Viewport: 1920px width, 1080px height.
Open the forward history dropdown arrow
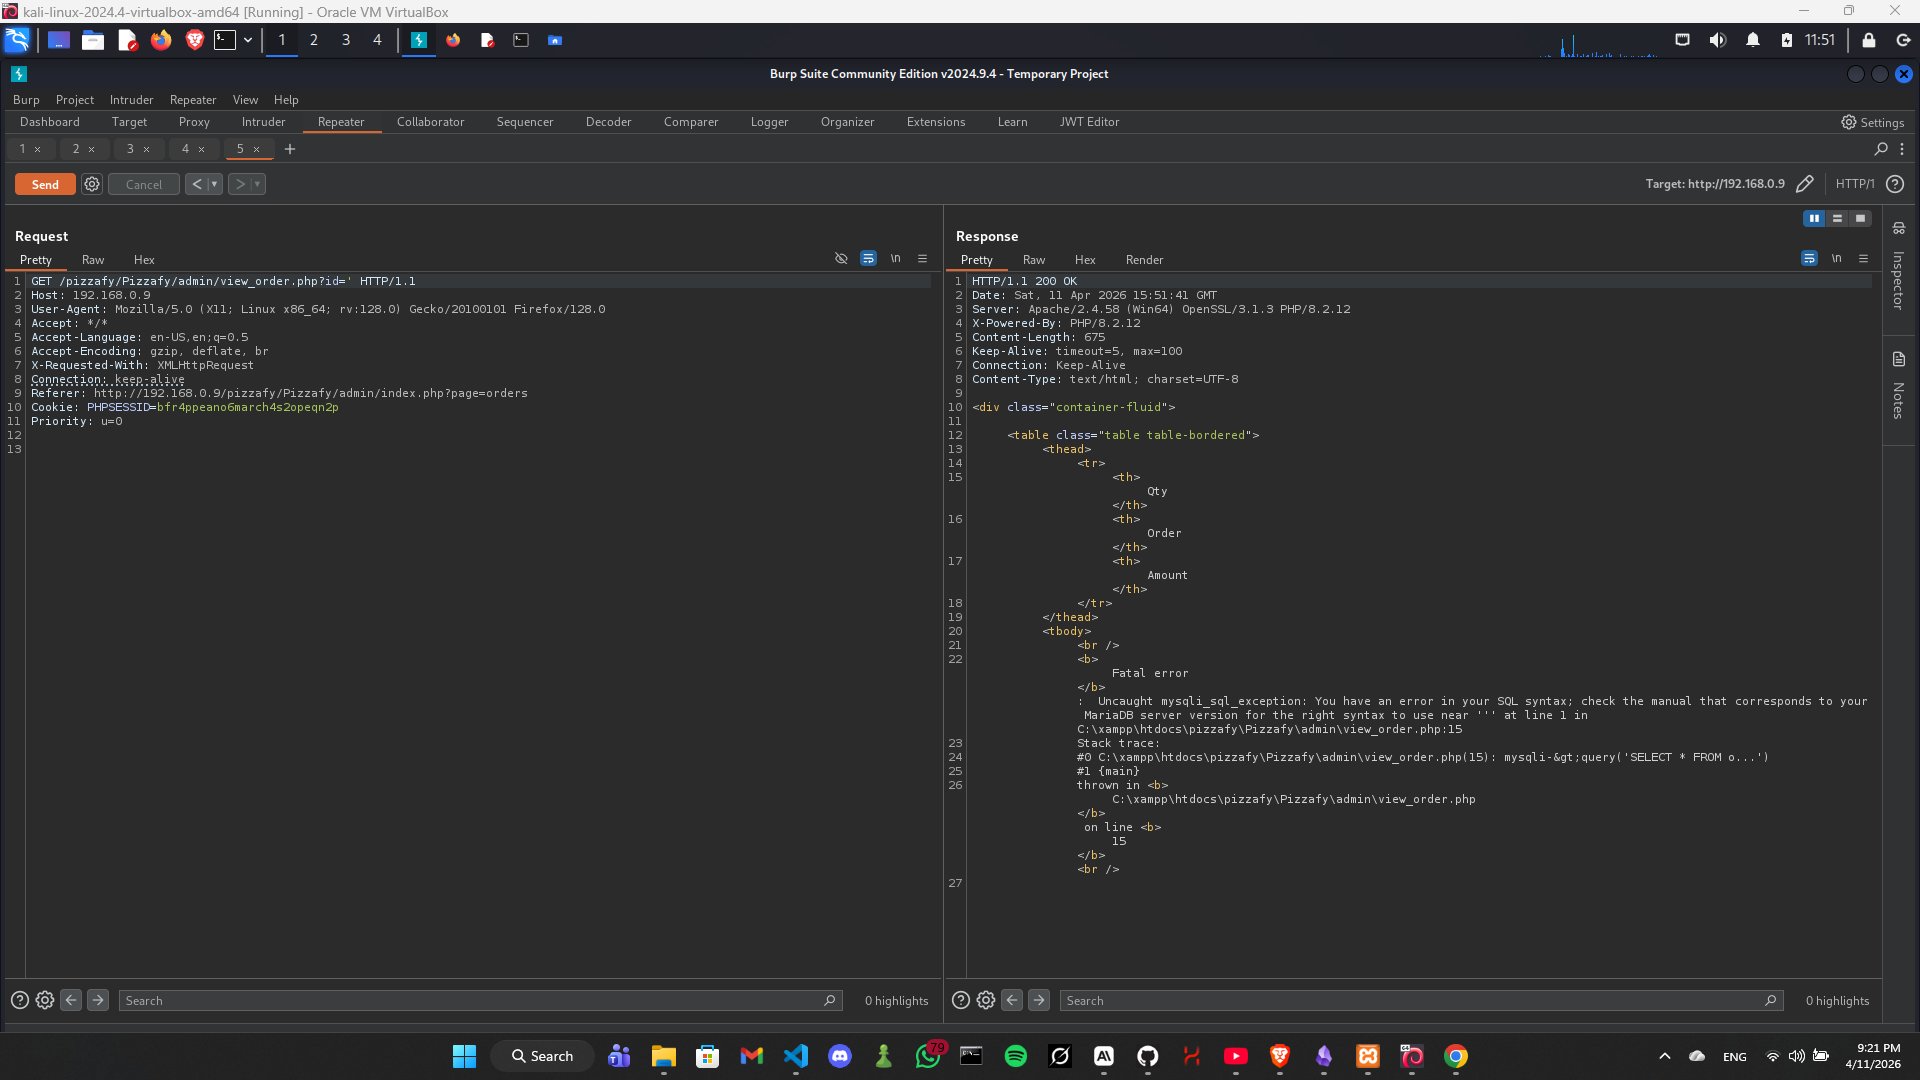(x=258, y=184)
